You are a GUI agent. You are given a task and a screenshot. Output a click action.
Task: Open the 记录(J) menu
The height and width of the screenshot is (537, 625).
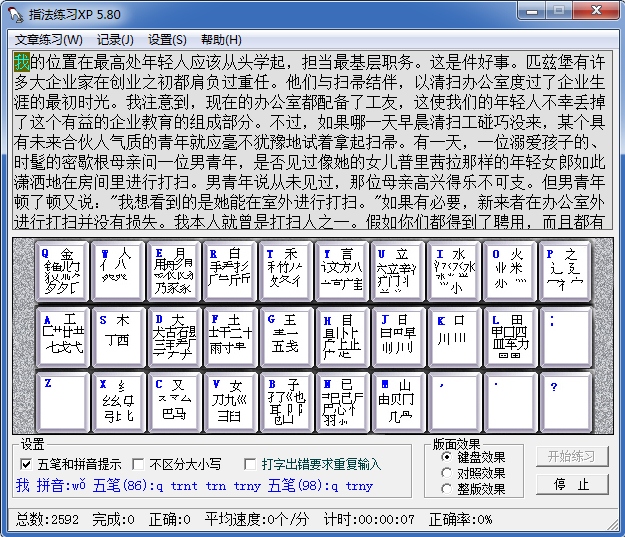click(x=115, y=40)
